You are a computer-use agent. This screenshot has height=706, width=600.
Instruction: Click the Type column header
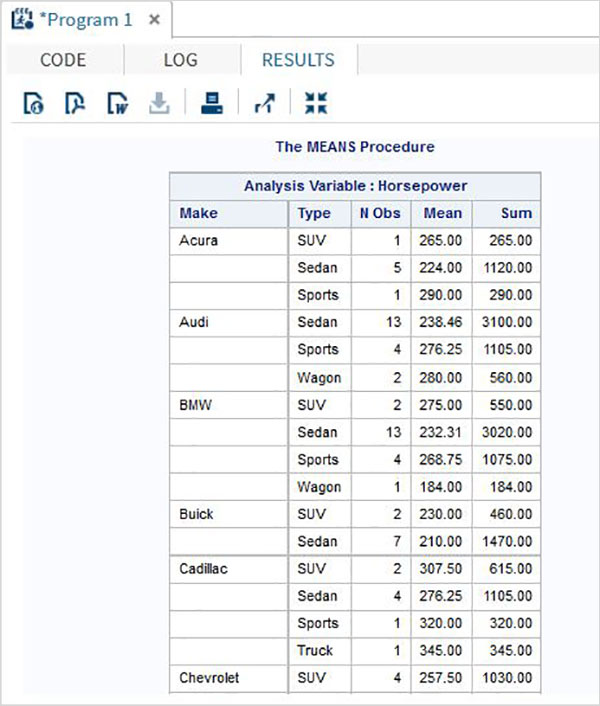pyautogui.click(x=314, y=213)
